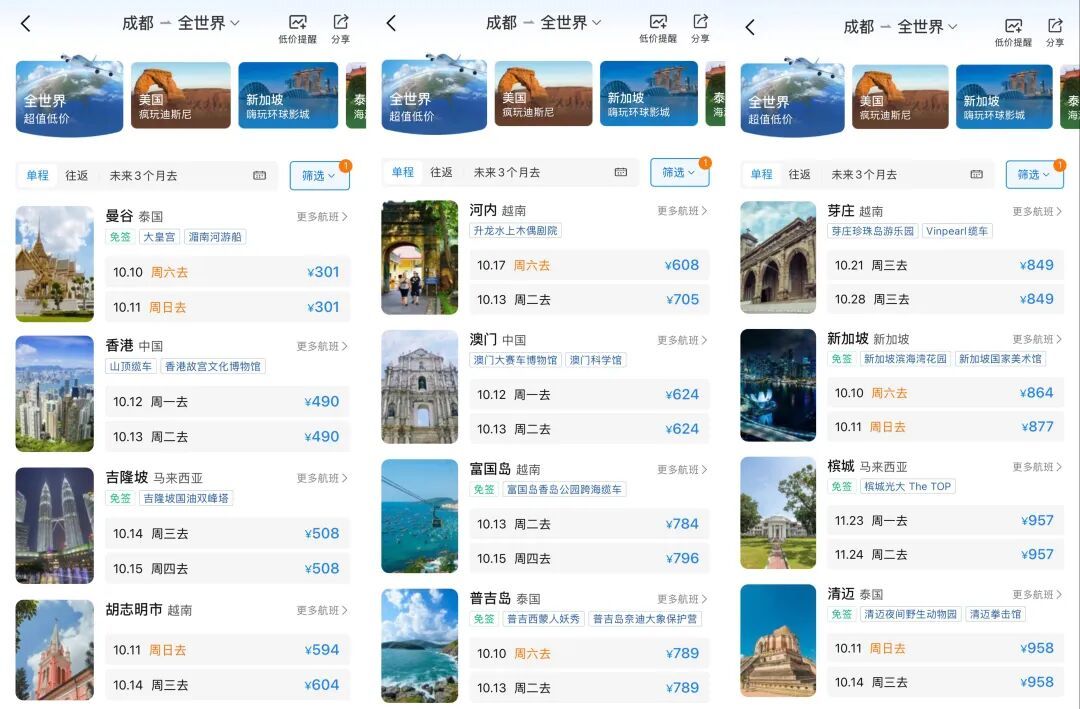Open the 吉隆坡 Petronas towers thumbnail
Image resolution: width=1080 pixels, height=709 pixels.
pyautogui.click(x=54, y=526)
